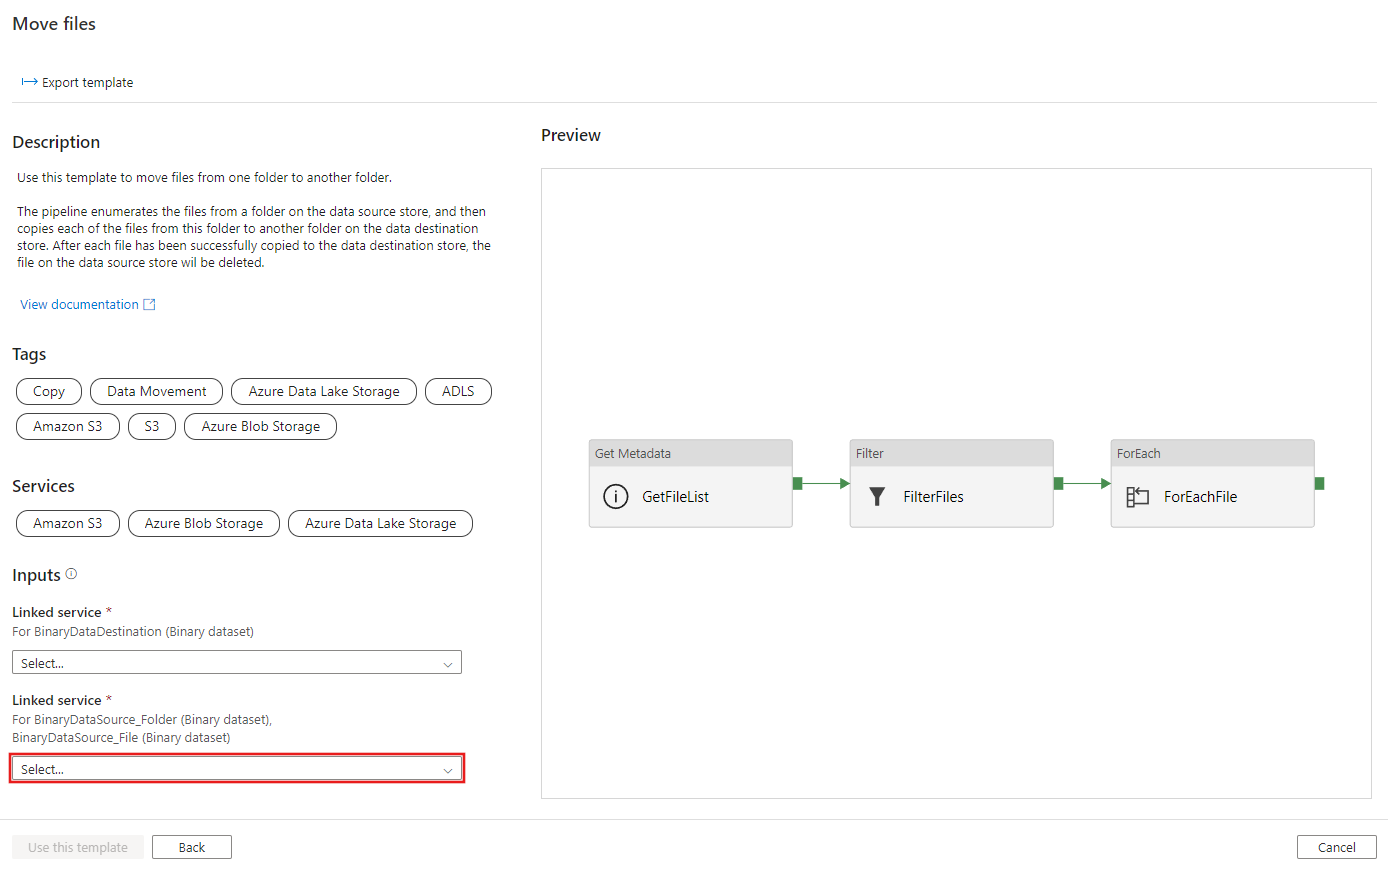Select the GetFileList activity node
1388x869 pixels.
click(691, 484)
